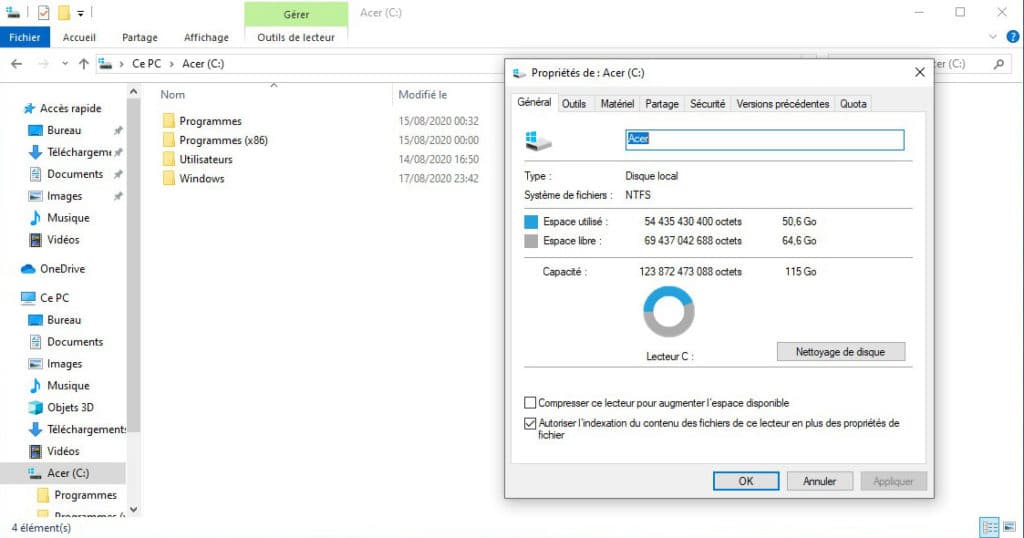Click Musique icon under Accès rapide

tap(35, 217)
